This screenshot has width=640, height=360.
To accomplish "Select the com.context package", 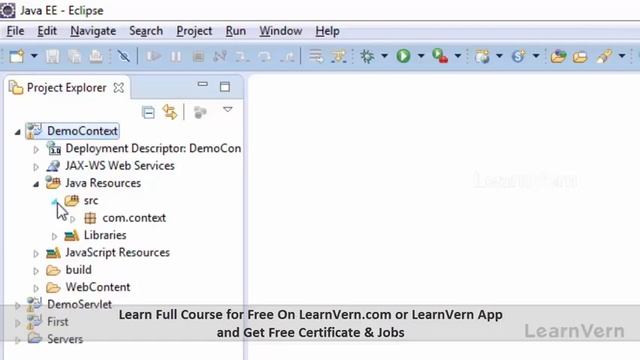I will click(x=134, y=218).
